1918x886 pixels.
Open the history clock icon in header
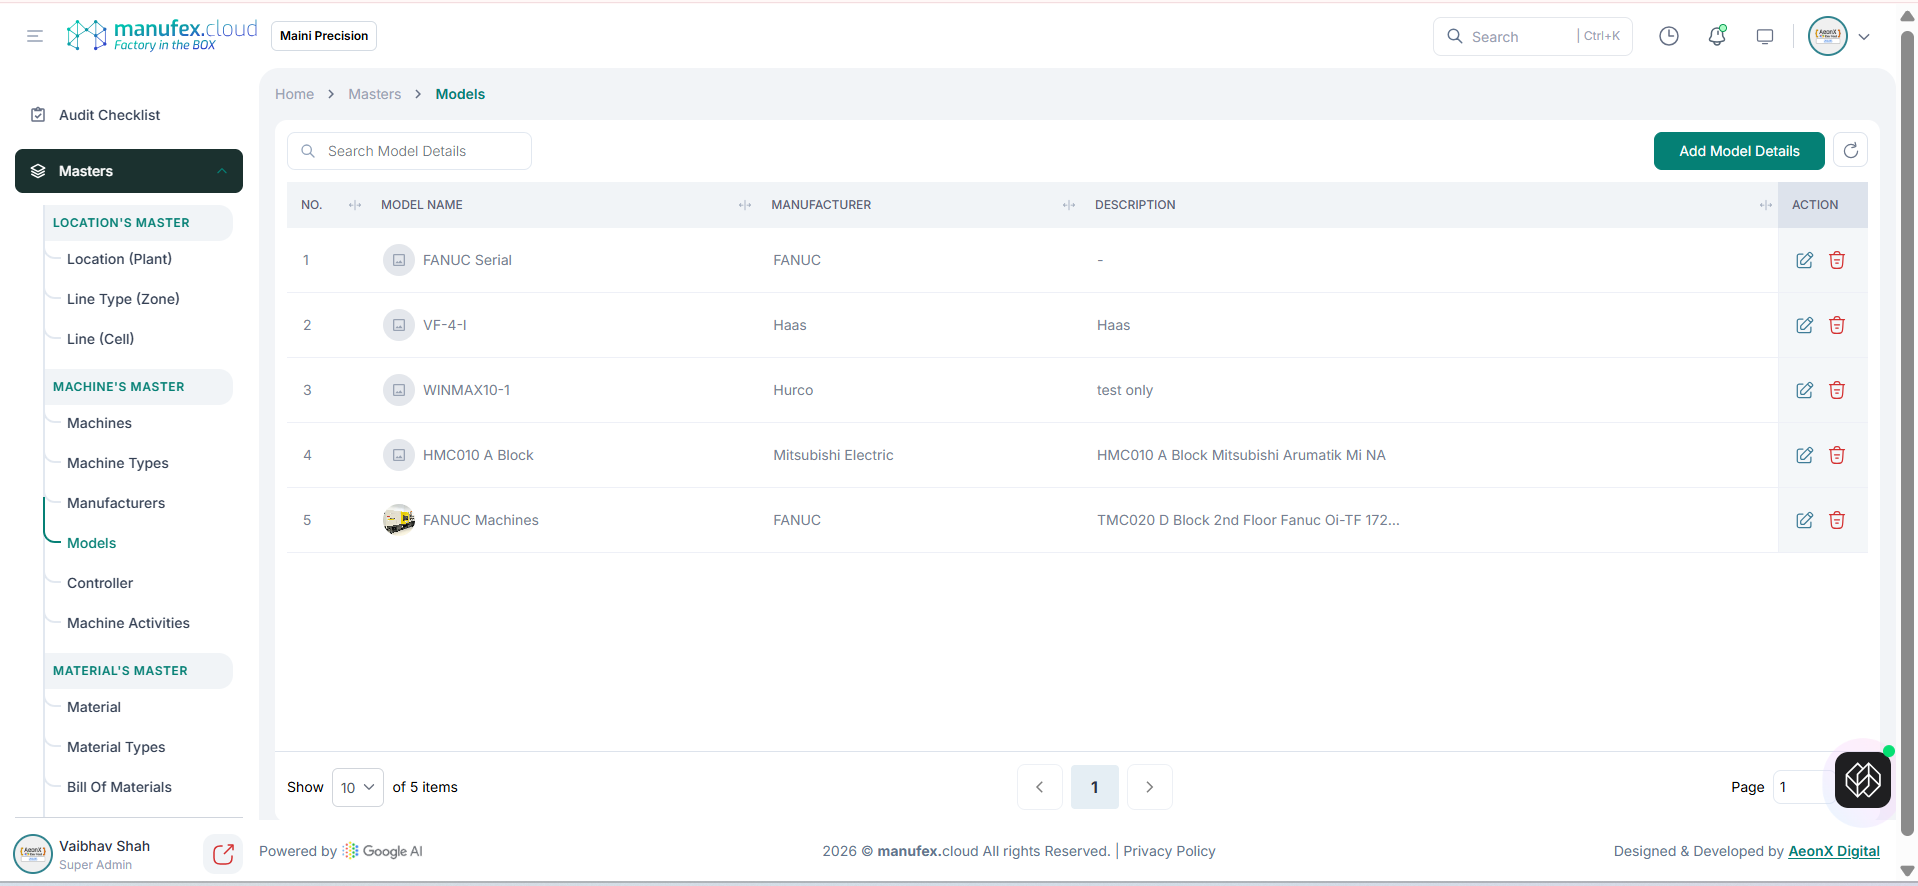(x=1668, y=36)
